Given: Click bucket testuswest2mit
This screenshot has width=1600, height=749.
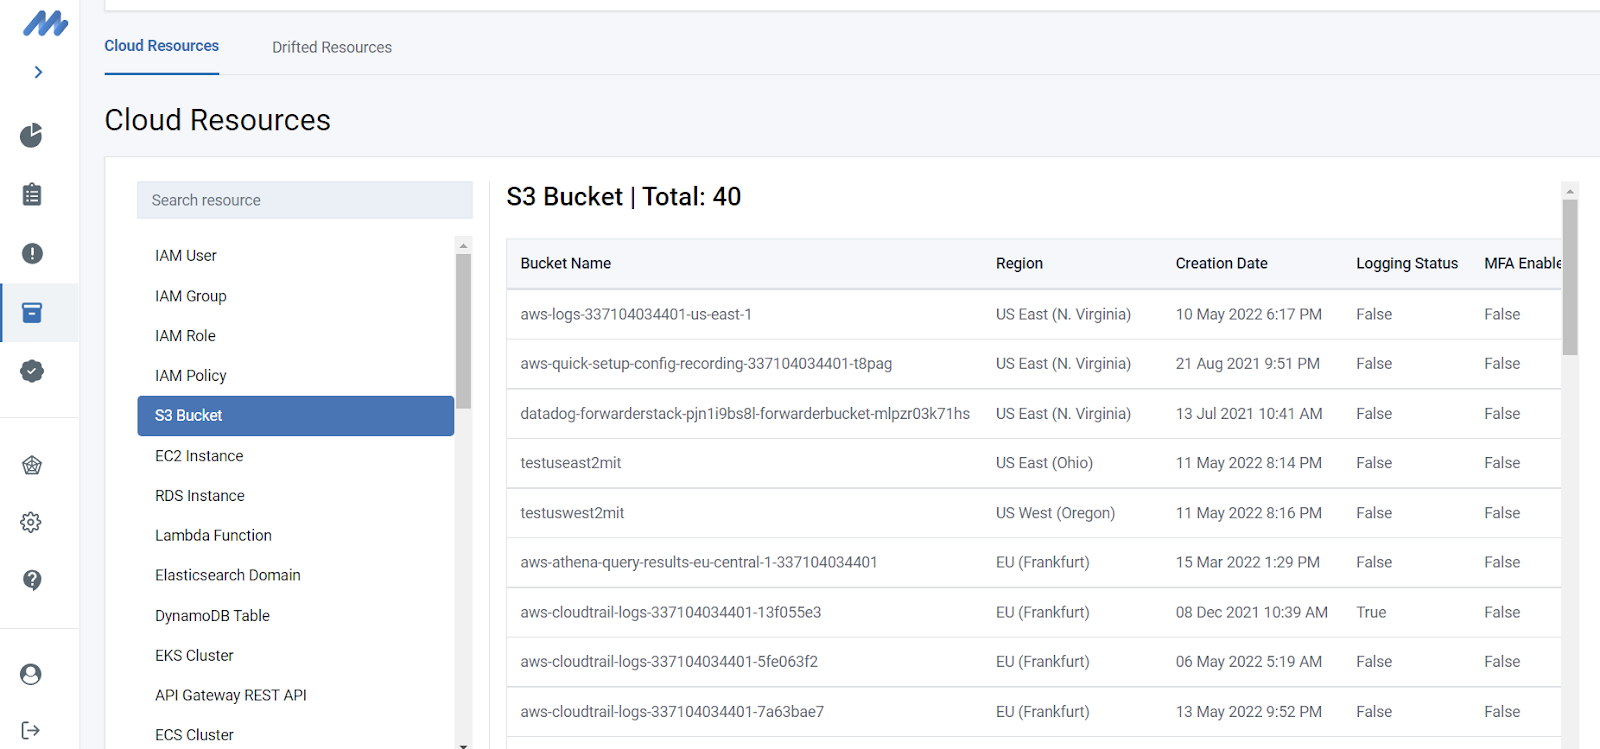Looking at the screenshot, I should 572,513.
